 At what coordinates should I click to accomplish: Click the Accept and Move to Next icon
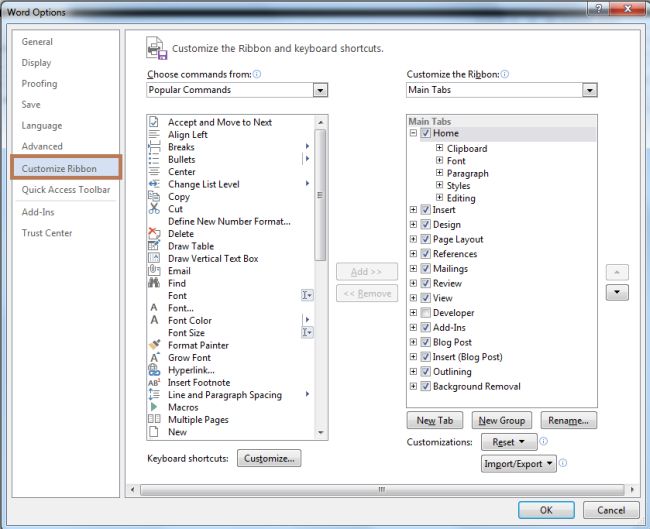click(x=154, y=122)
